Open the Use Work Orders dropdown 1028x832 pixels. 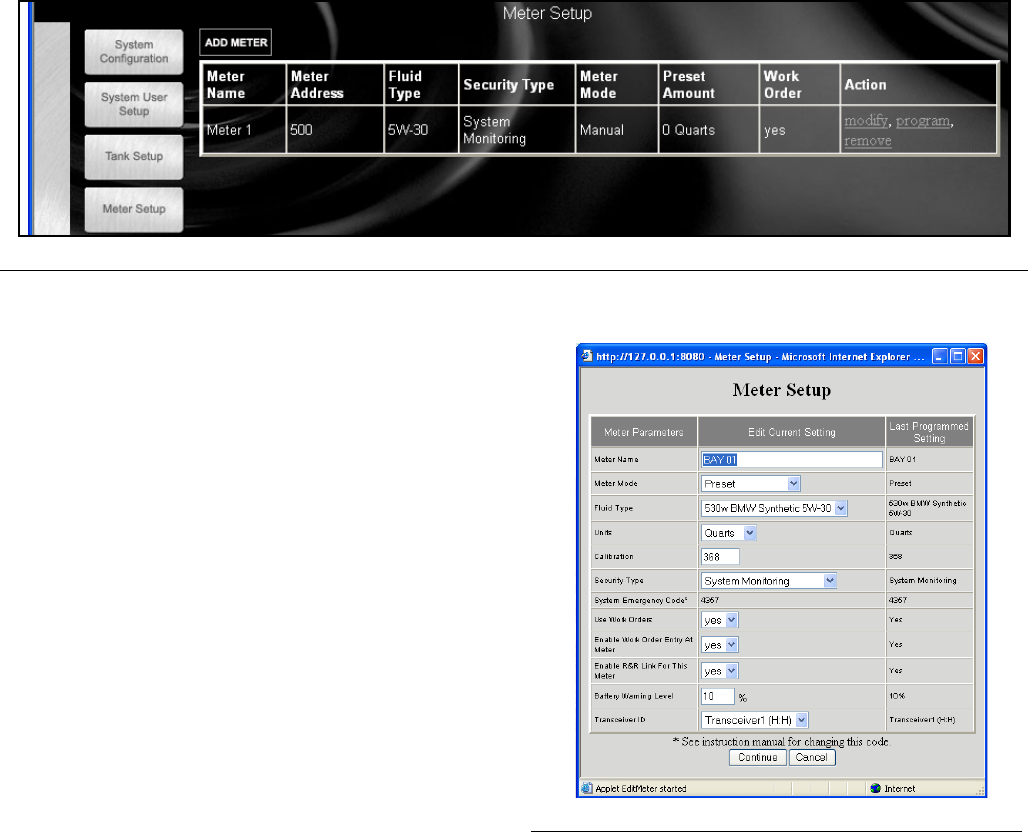tap(719, 620)
